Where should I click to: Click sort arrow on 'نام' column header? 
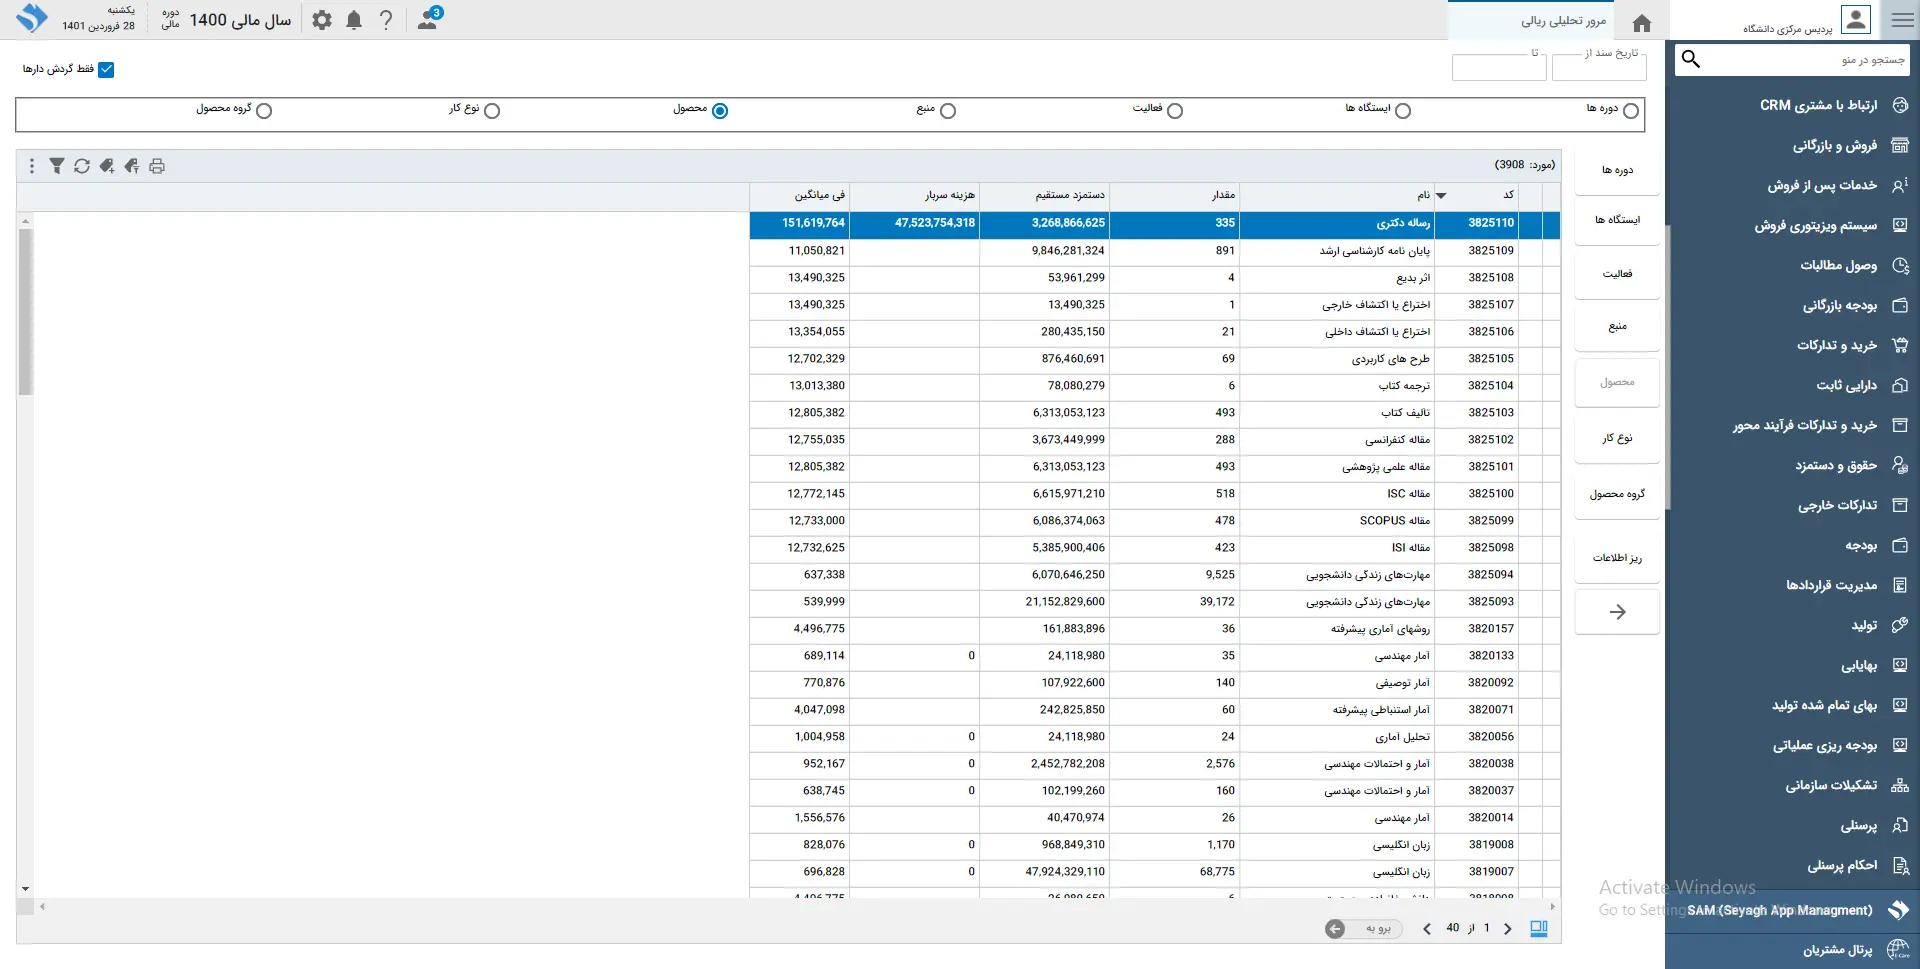(x=1441, y=196)
